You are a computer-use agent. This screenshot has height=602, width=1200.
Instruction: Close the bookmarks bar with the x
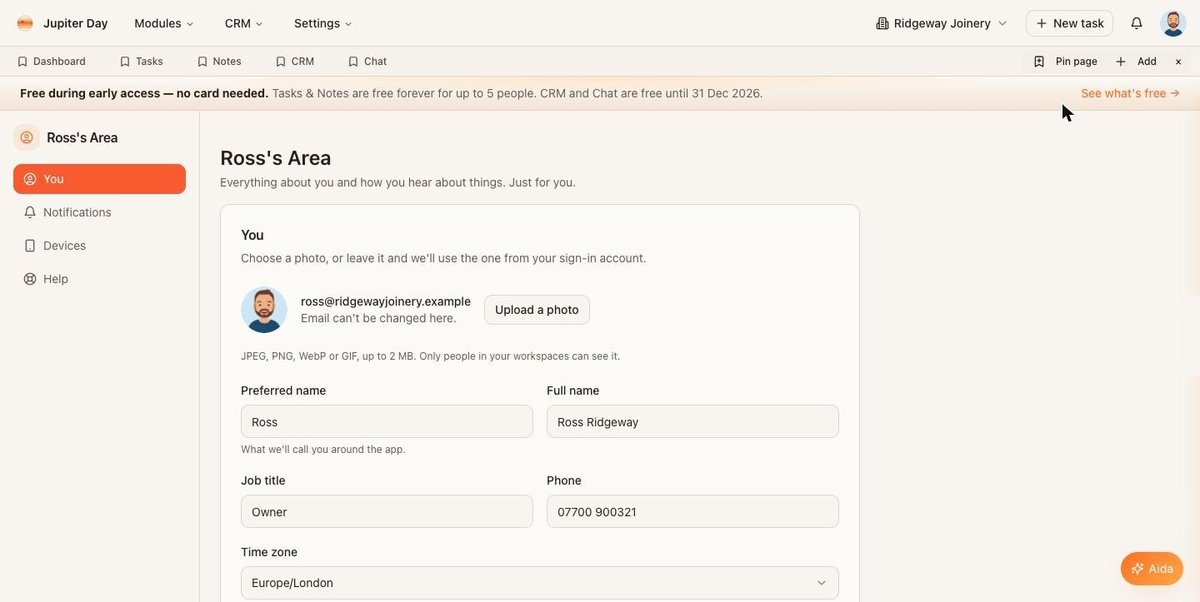1178,61
